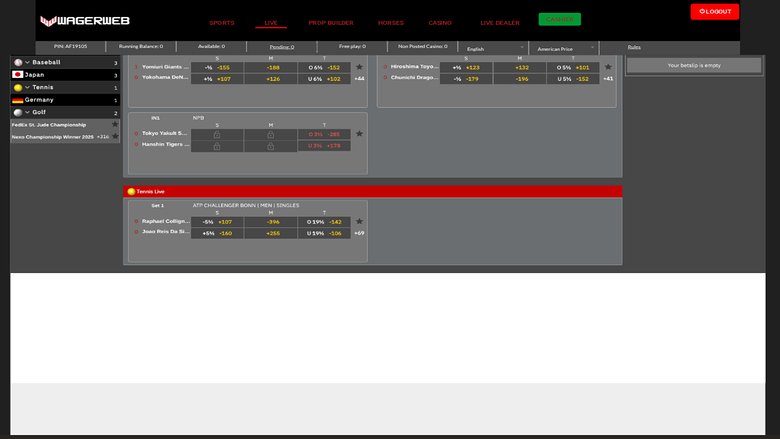This screenshot has width=780, height=439.
Task: Star the Hiroshima Toyo matchup
Action: click(x=608, y=67)
